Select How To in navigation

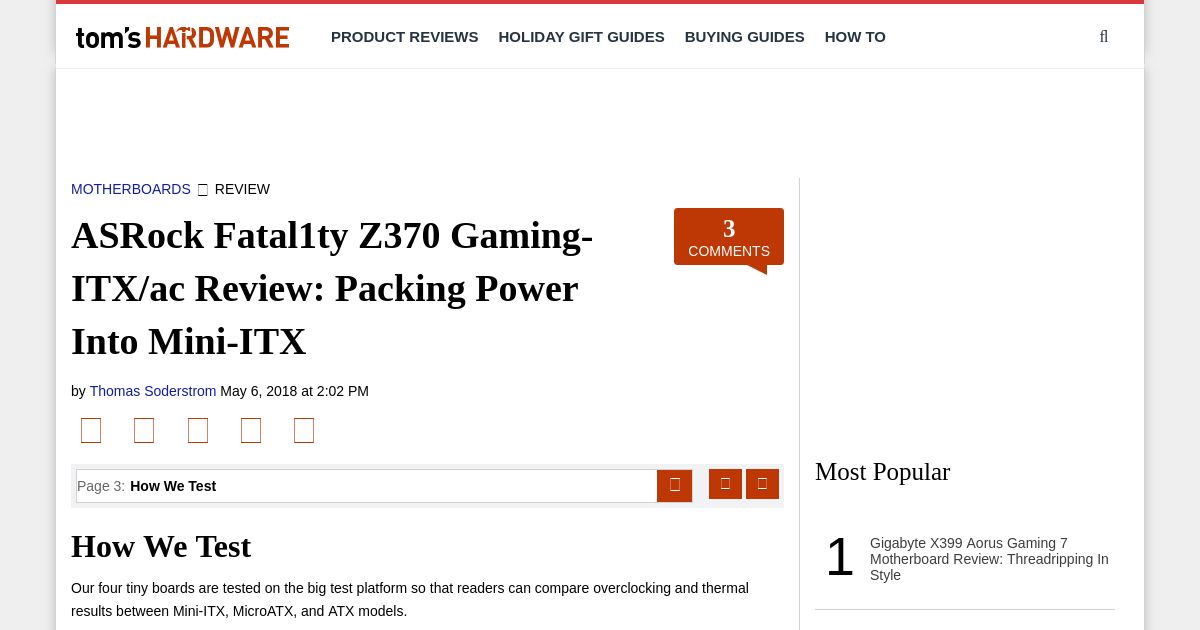[x=855, y=37]
